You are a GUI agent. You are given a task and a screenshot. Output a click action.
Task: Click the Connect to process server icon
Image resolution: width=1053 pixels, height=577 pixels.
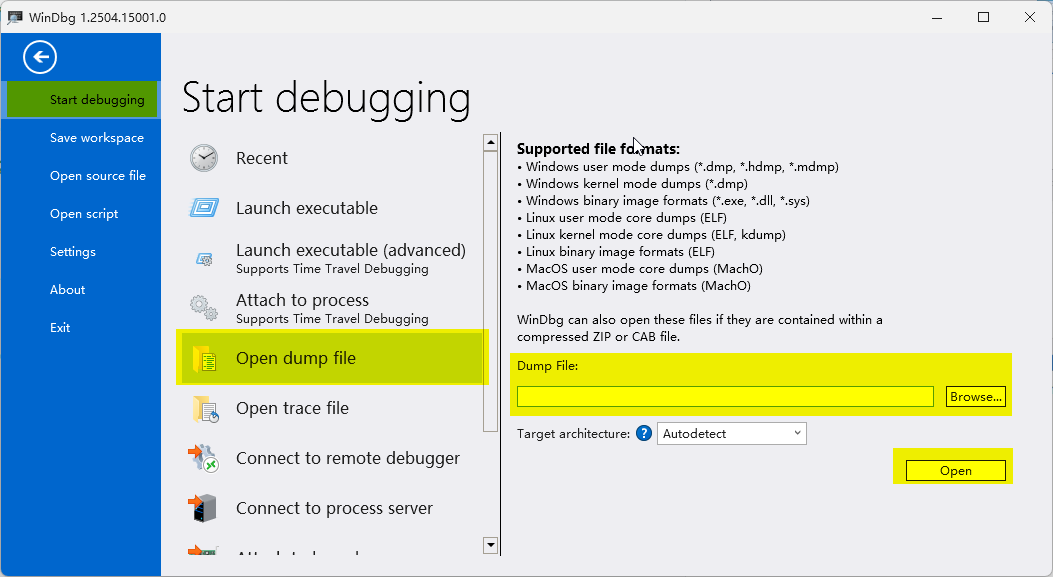(x=203, y=508)
